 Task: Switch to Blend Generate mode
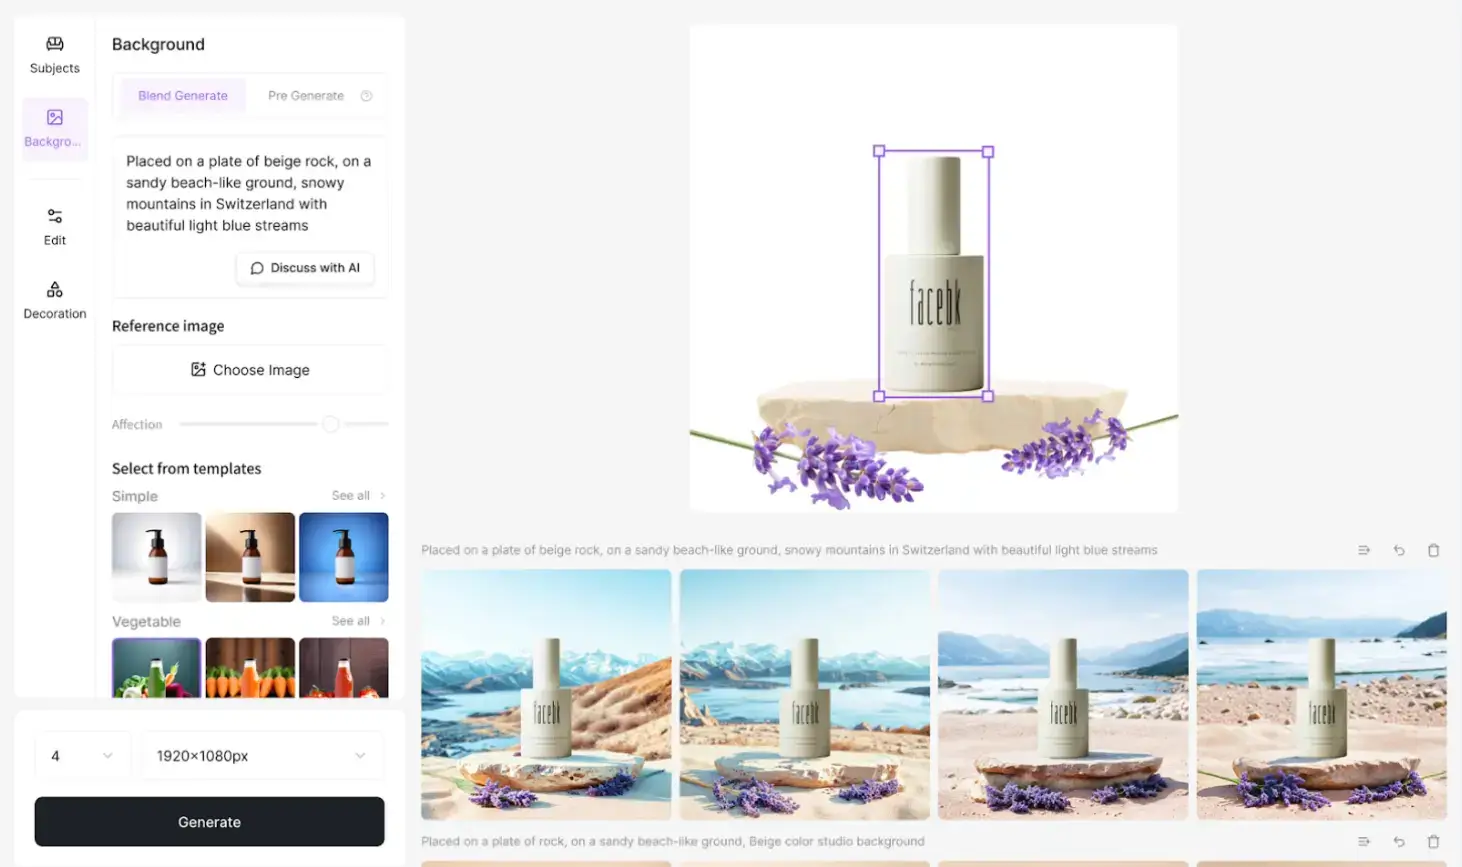tap(183, 96)
